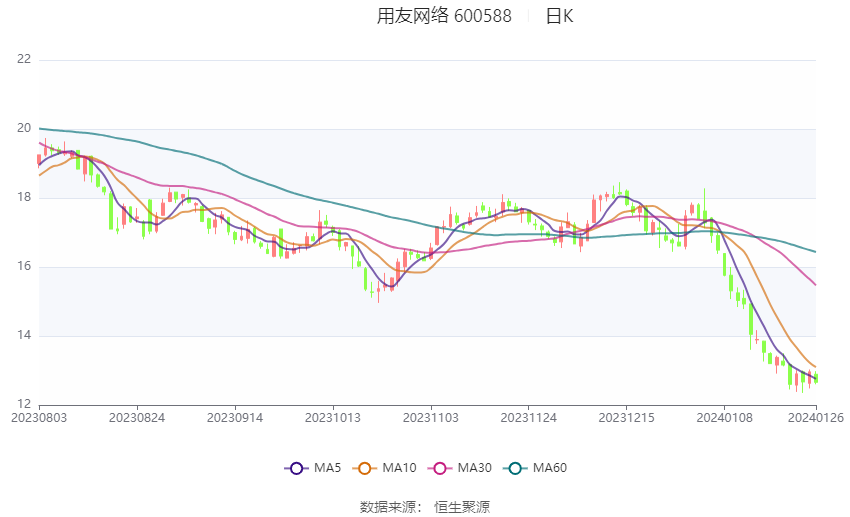Click the 20231124 date axis label
This screenshot has width=850, height=517.
pos(529,418)
